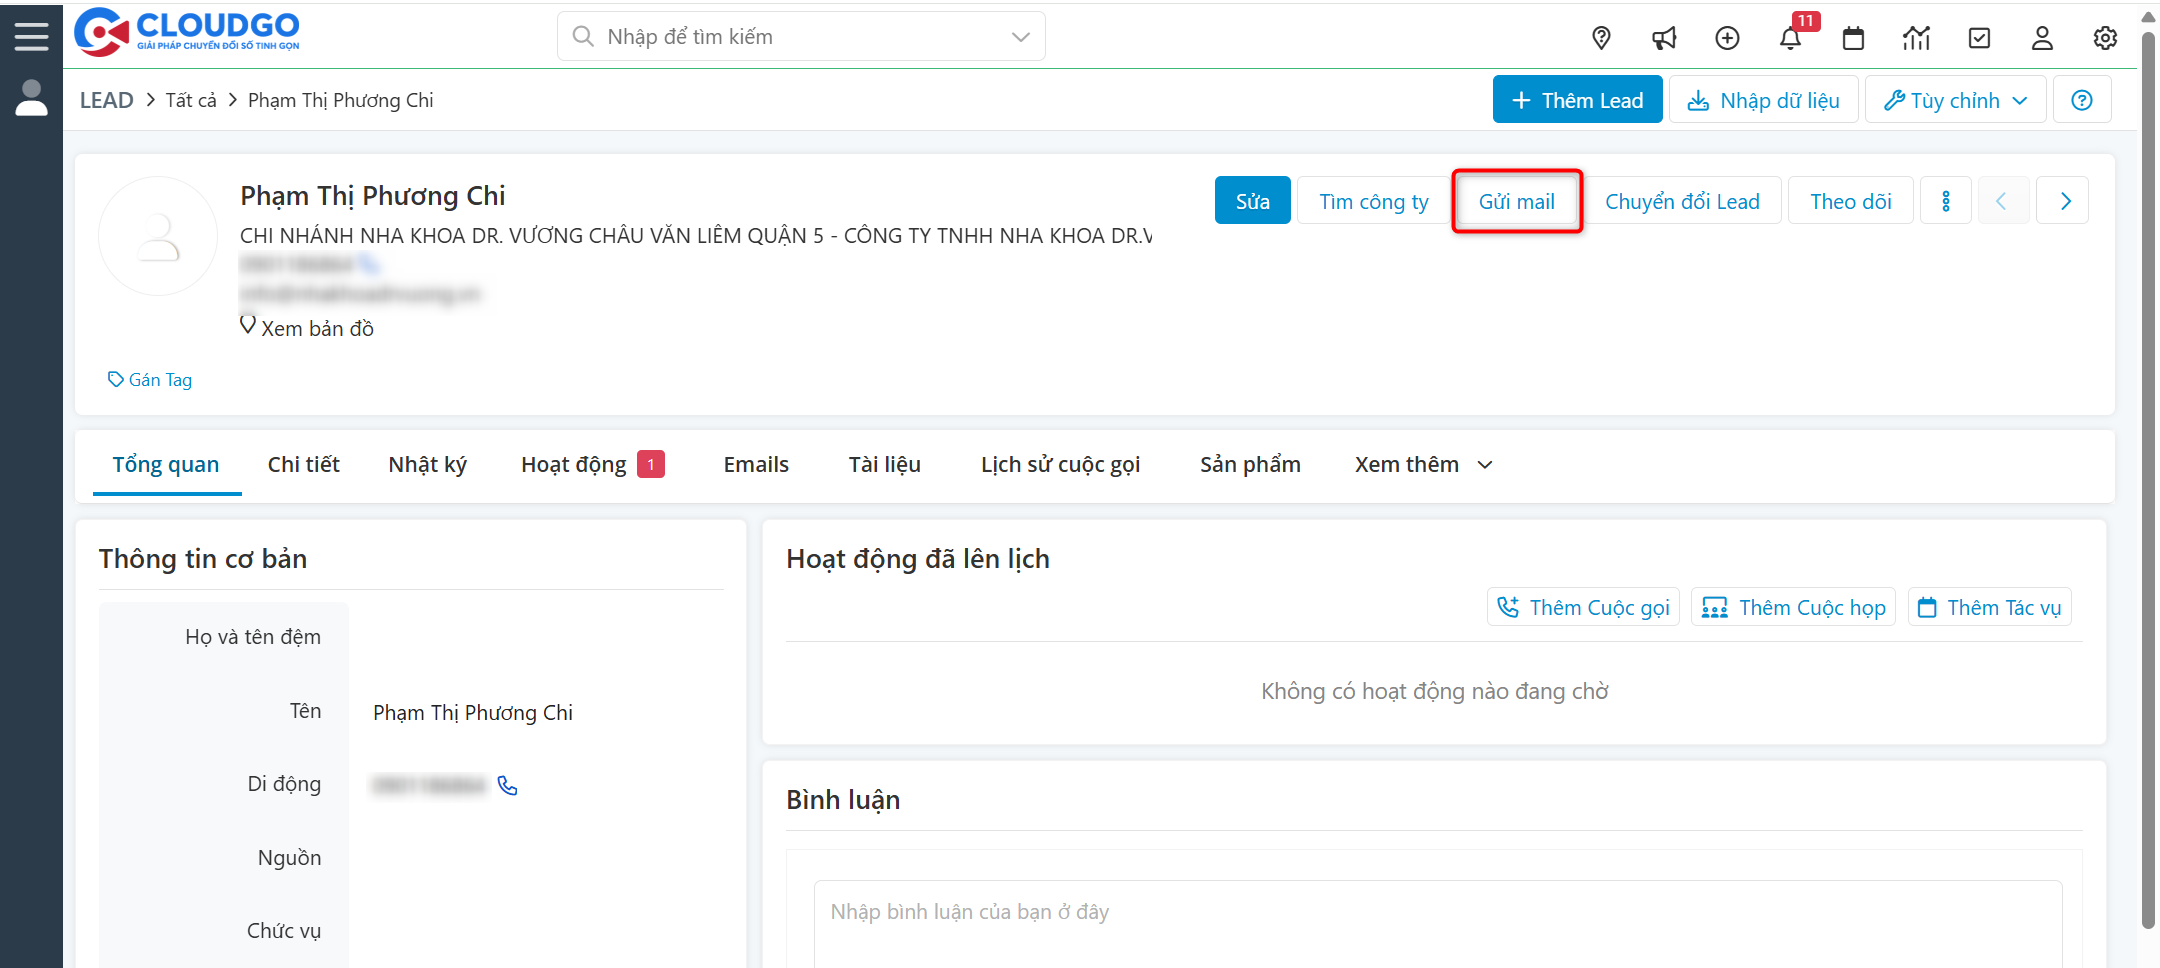Open the settings gear icon
The image size is (2160, 968).
point(2105,38)
